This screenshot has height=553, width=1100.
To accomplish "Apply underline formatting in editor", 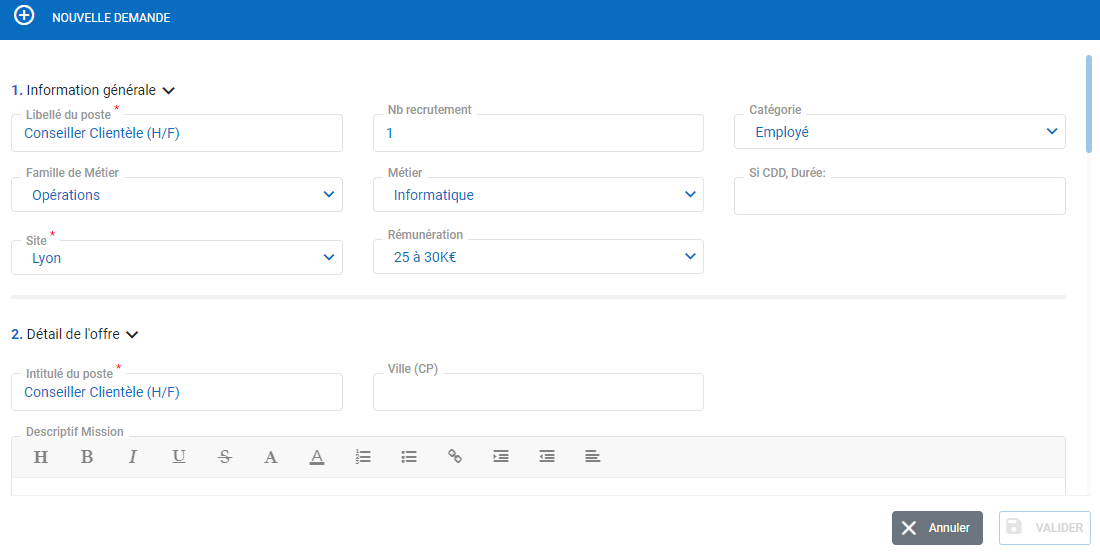I will [179, 457].
